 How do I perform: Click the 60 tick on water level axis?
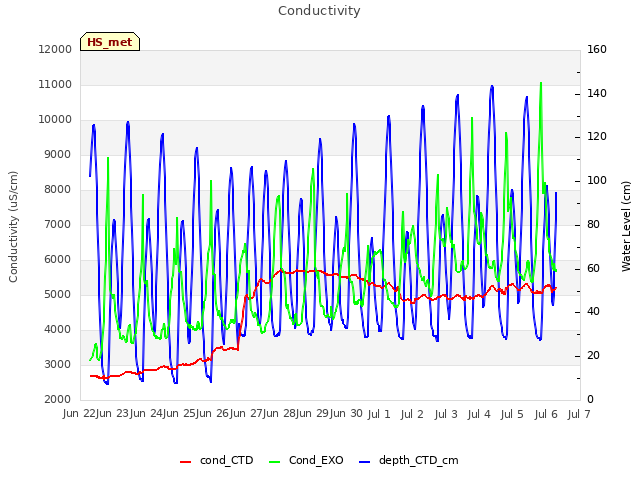pos(593,269)
